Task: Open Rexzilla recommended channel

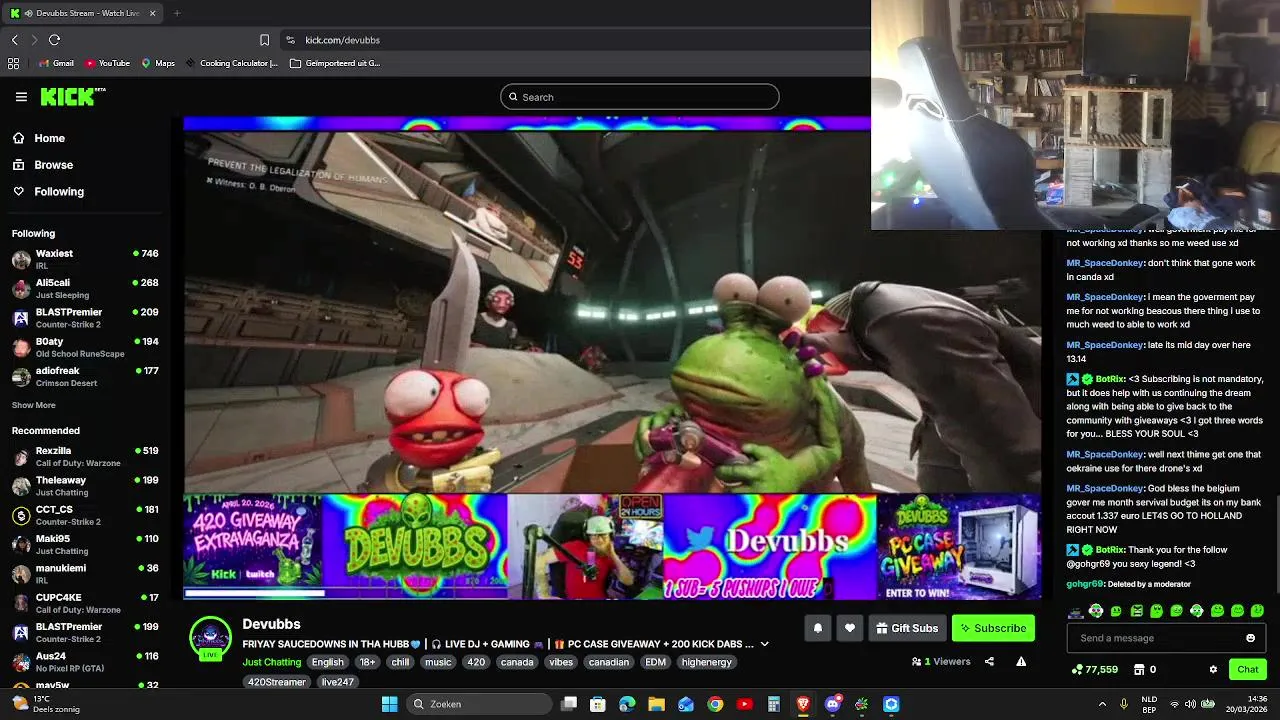Action: 85,456
